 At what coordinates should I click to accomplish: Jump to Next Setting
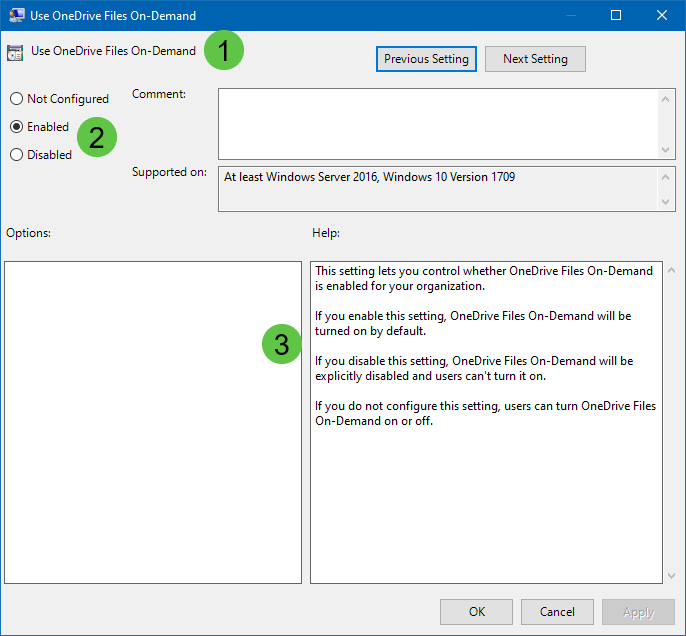coord(535,59)
